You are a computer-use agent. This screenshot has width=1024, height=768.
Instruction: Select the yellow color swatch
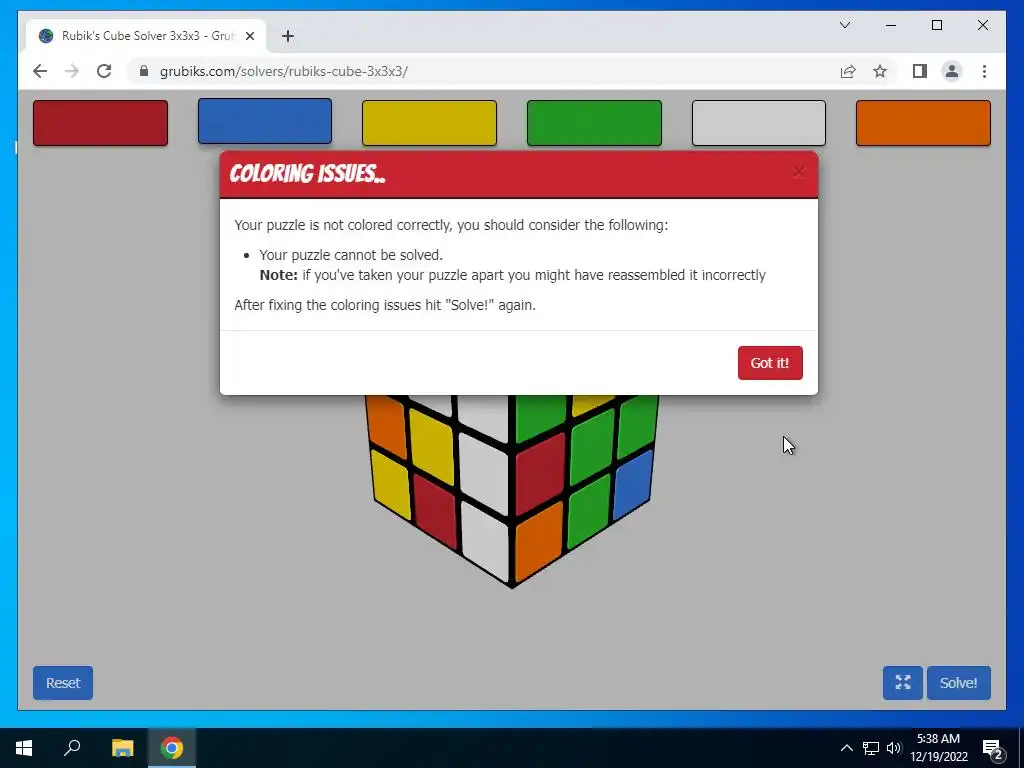point(430,123)
